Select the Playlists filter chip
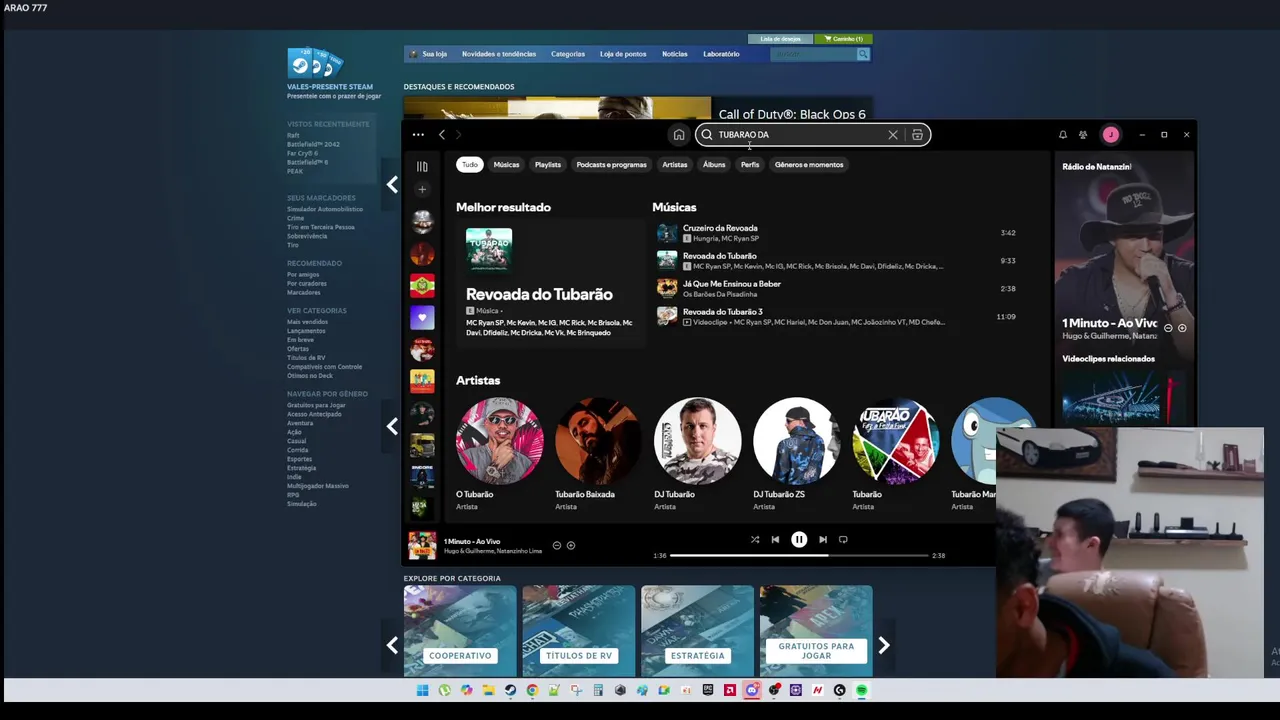 pyautogui.click(x=548, y=164)
